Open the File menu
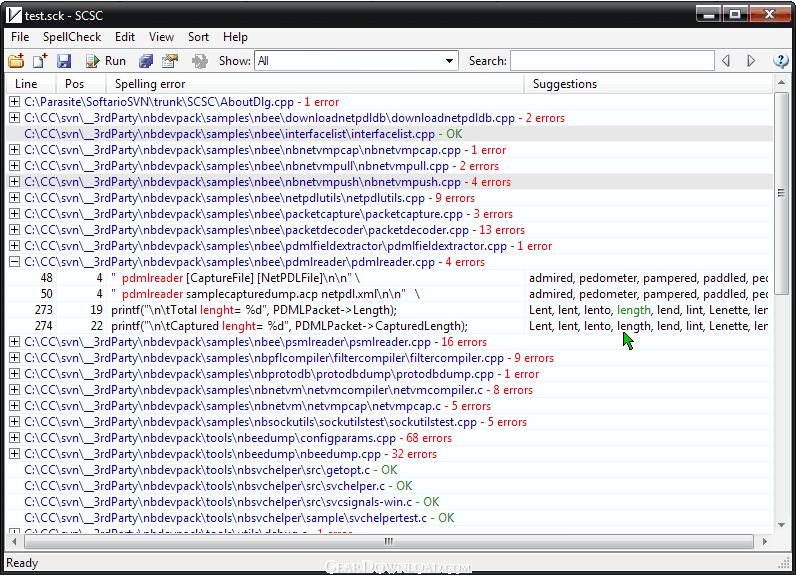 coord(20,37)
